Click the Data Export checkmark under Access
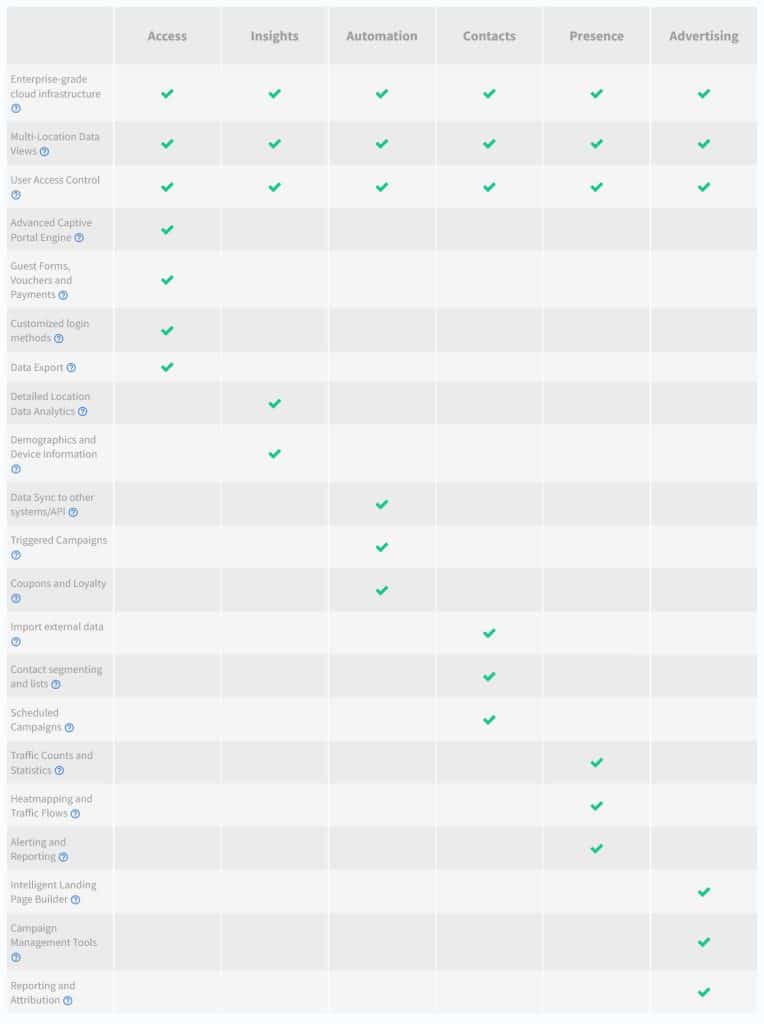The width and height of the screenshot is (764, 1024). tap(167, 367)
